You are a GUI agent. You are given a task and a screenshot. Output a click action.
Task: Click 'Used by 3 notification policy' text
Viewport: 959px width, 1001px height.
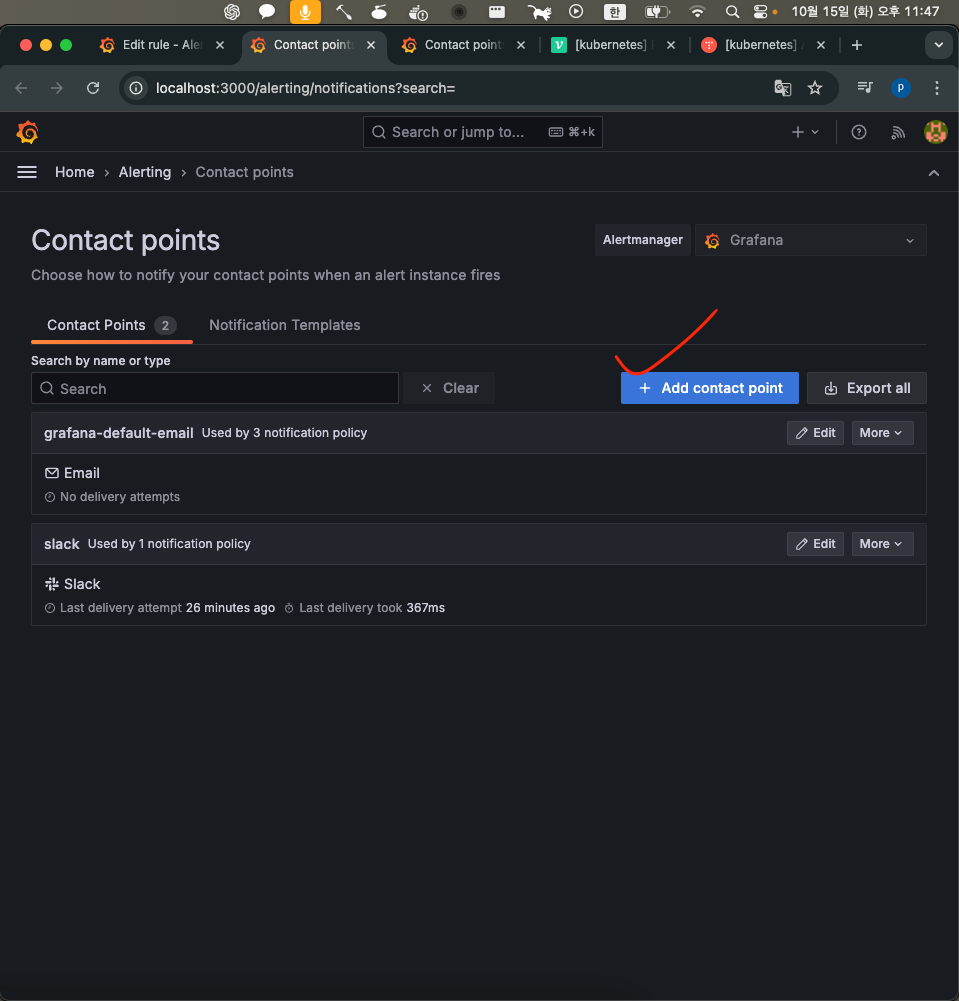tap(284, 433)
